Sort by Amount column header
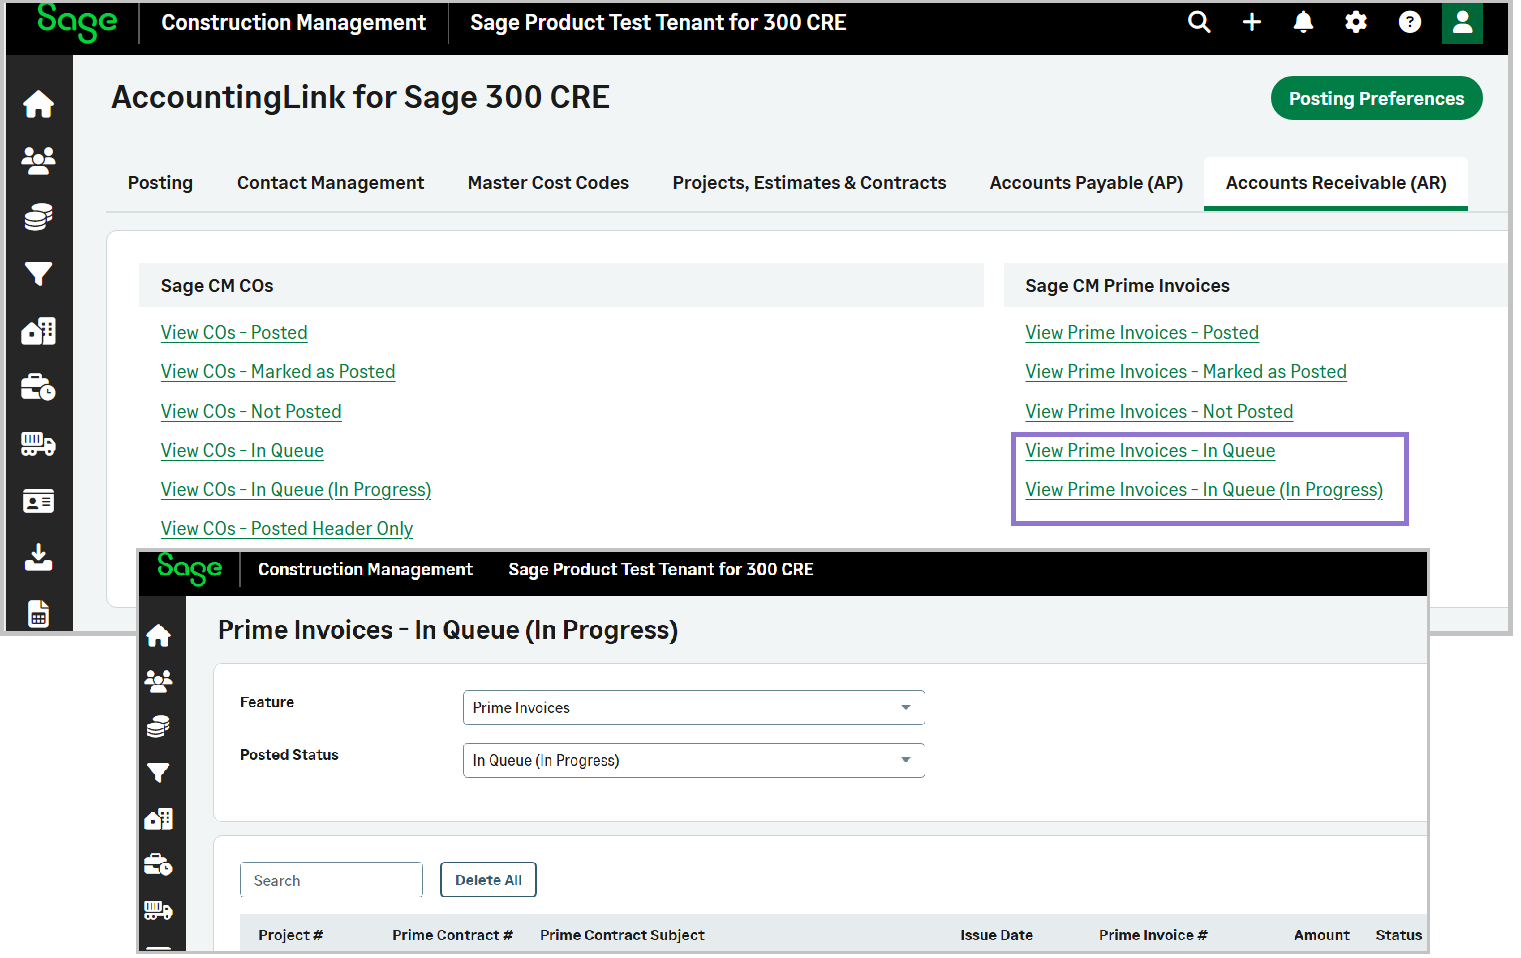 1321,936
